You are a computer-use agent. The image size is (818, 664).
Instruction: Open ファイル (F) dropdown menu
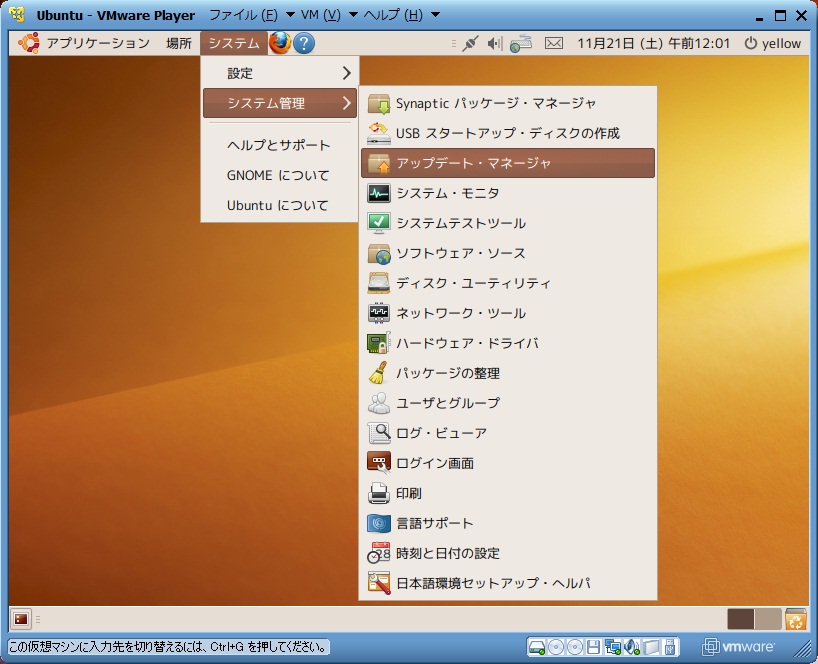(x=251, y=15)
